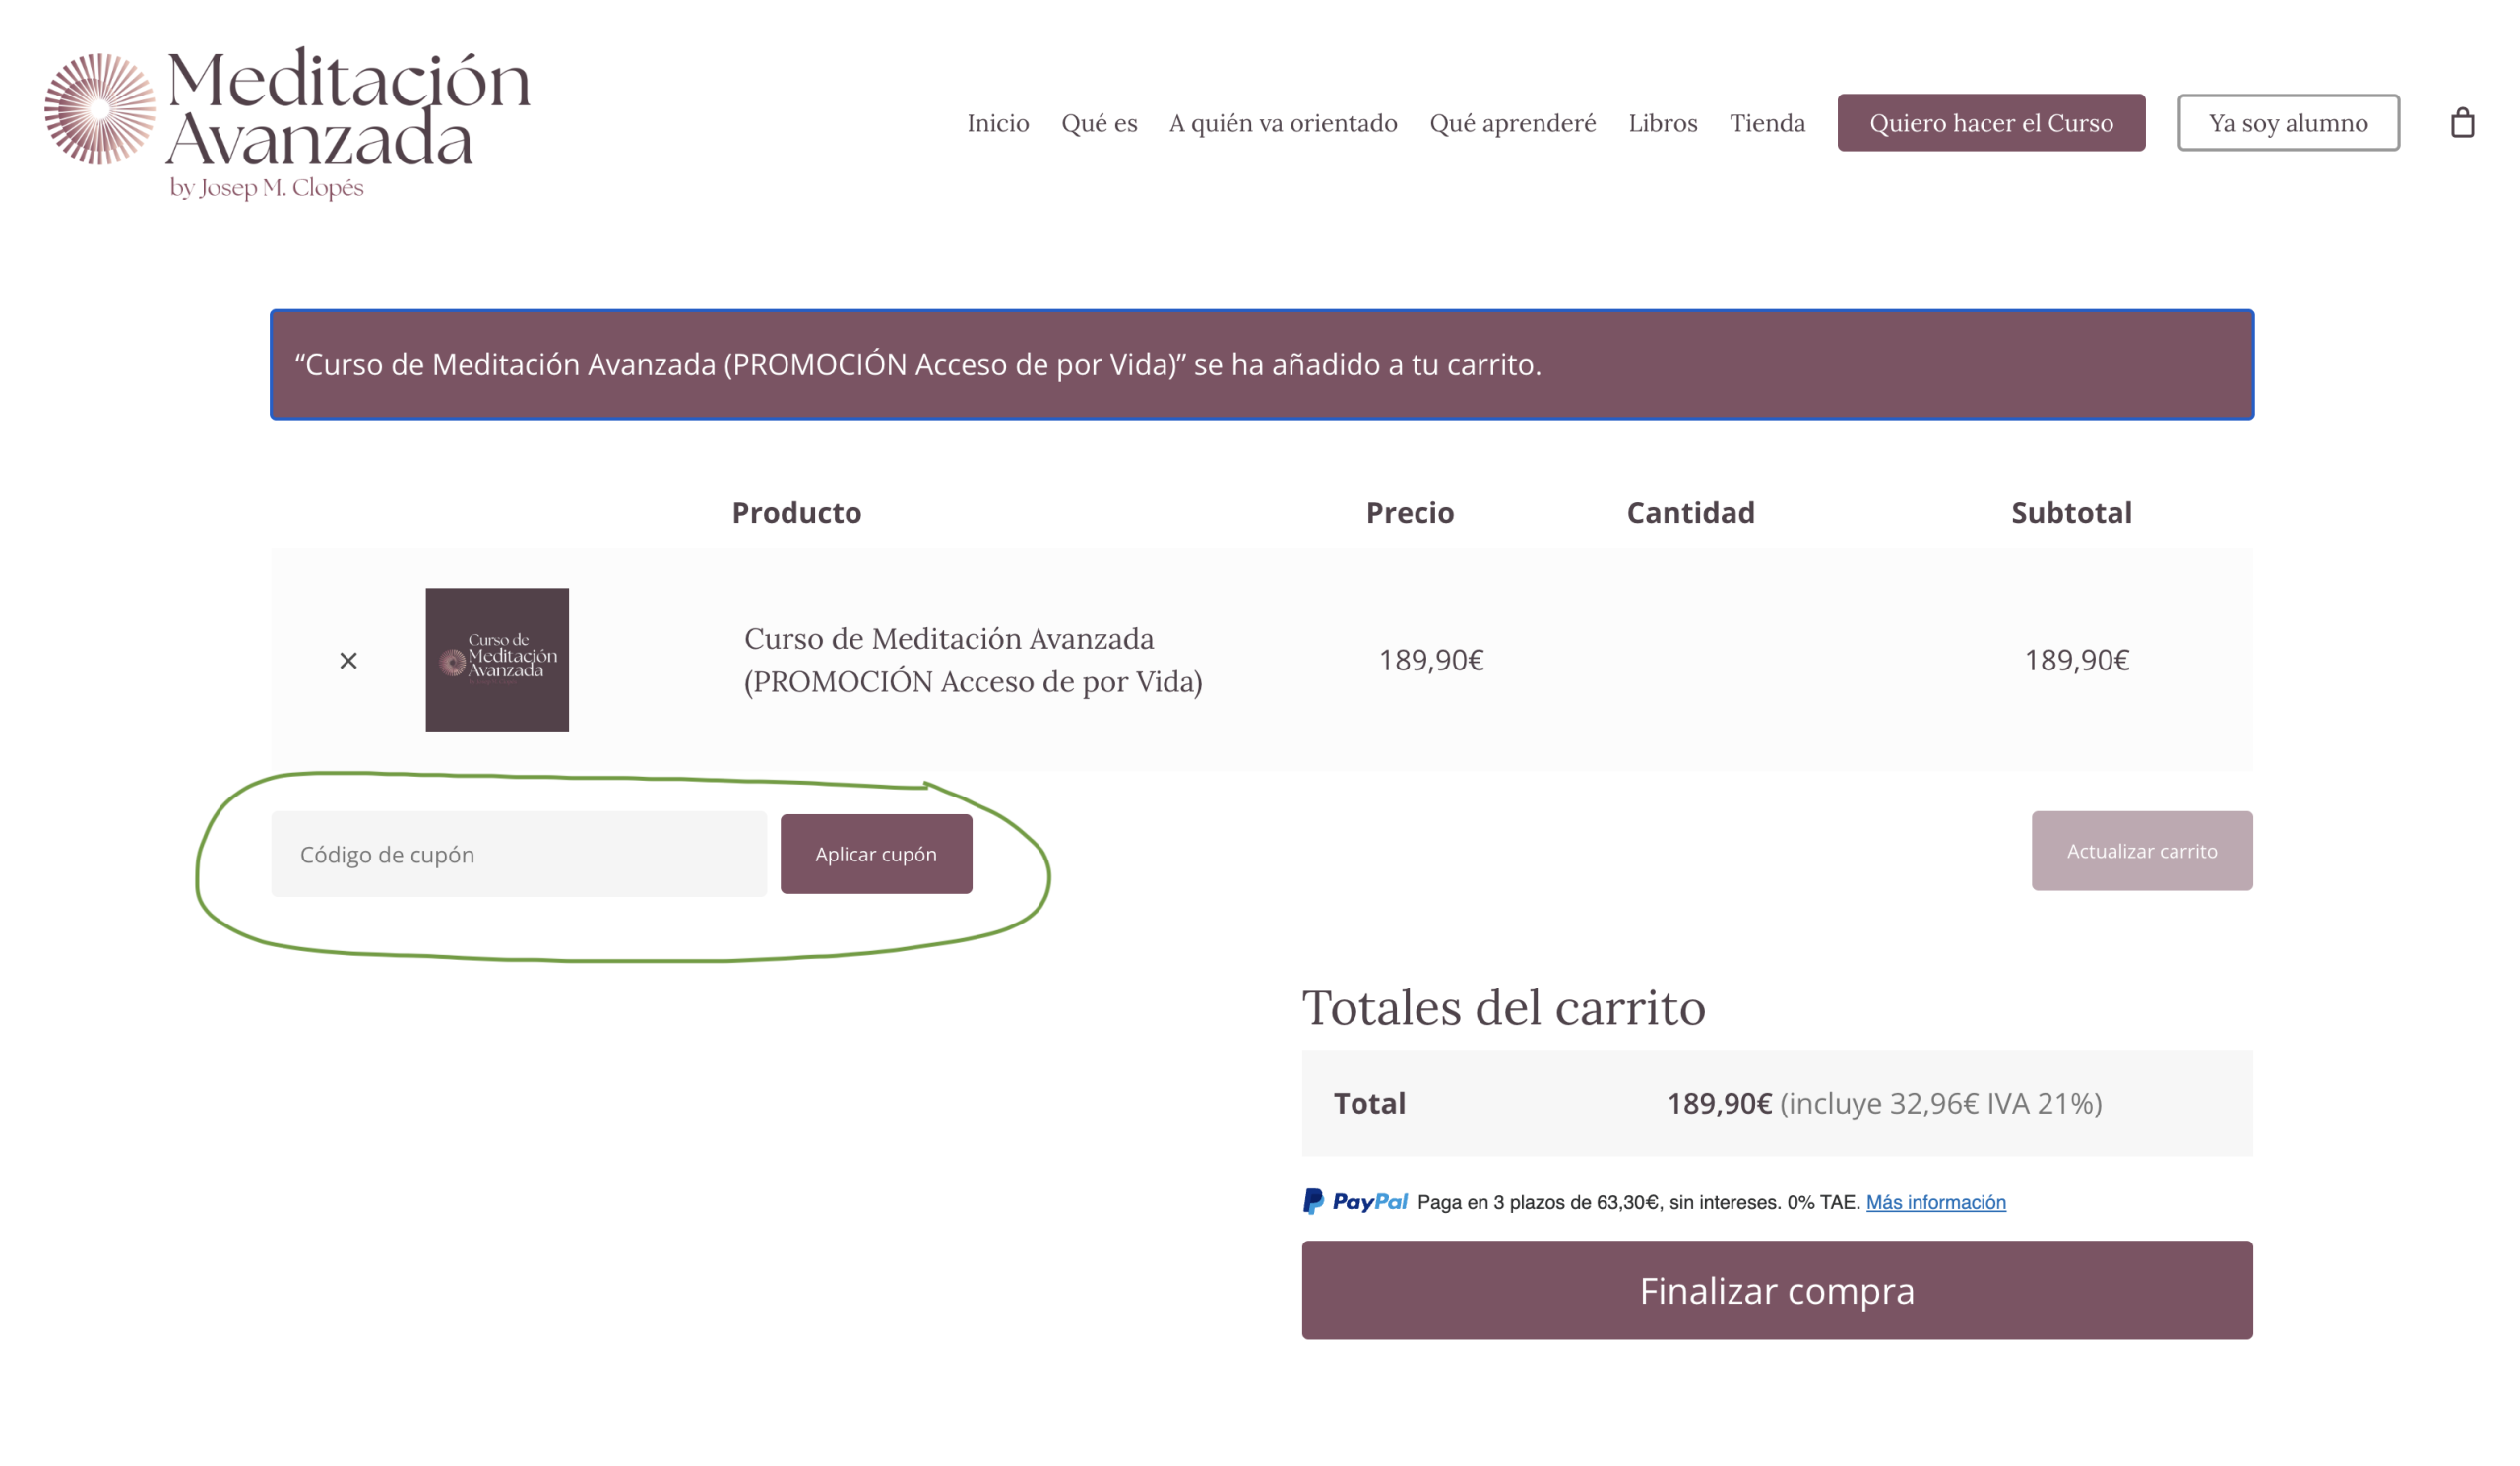
Task: Open the Qué es menu item
Action: pos(1099,123)
